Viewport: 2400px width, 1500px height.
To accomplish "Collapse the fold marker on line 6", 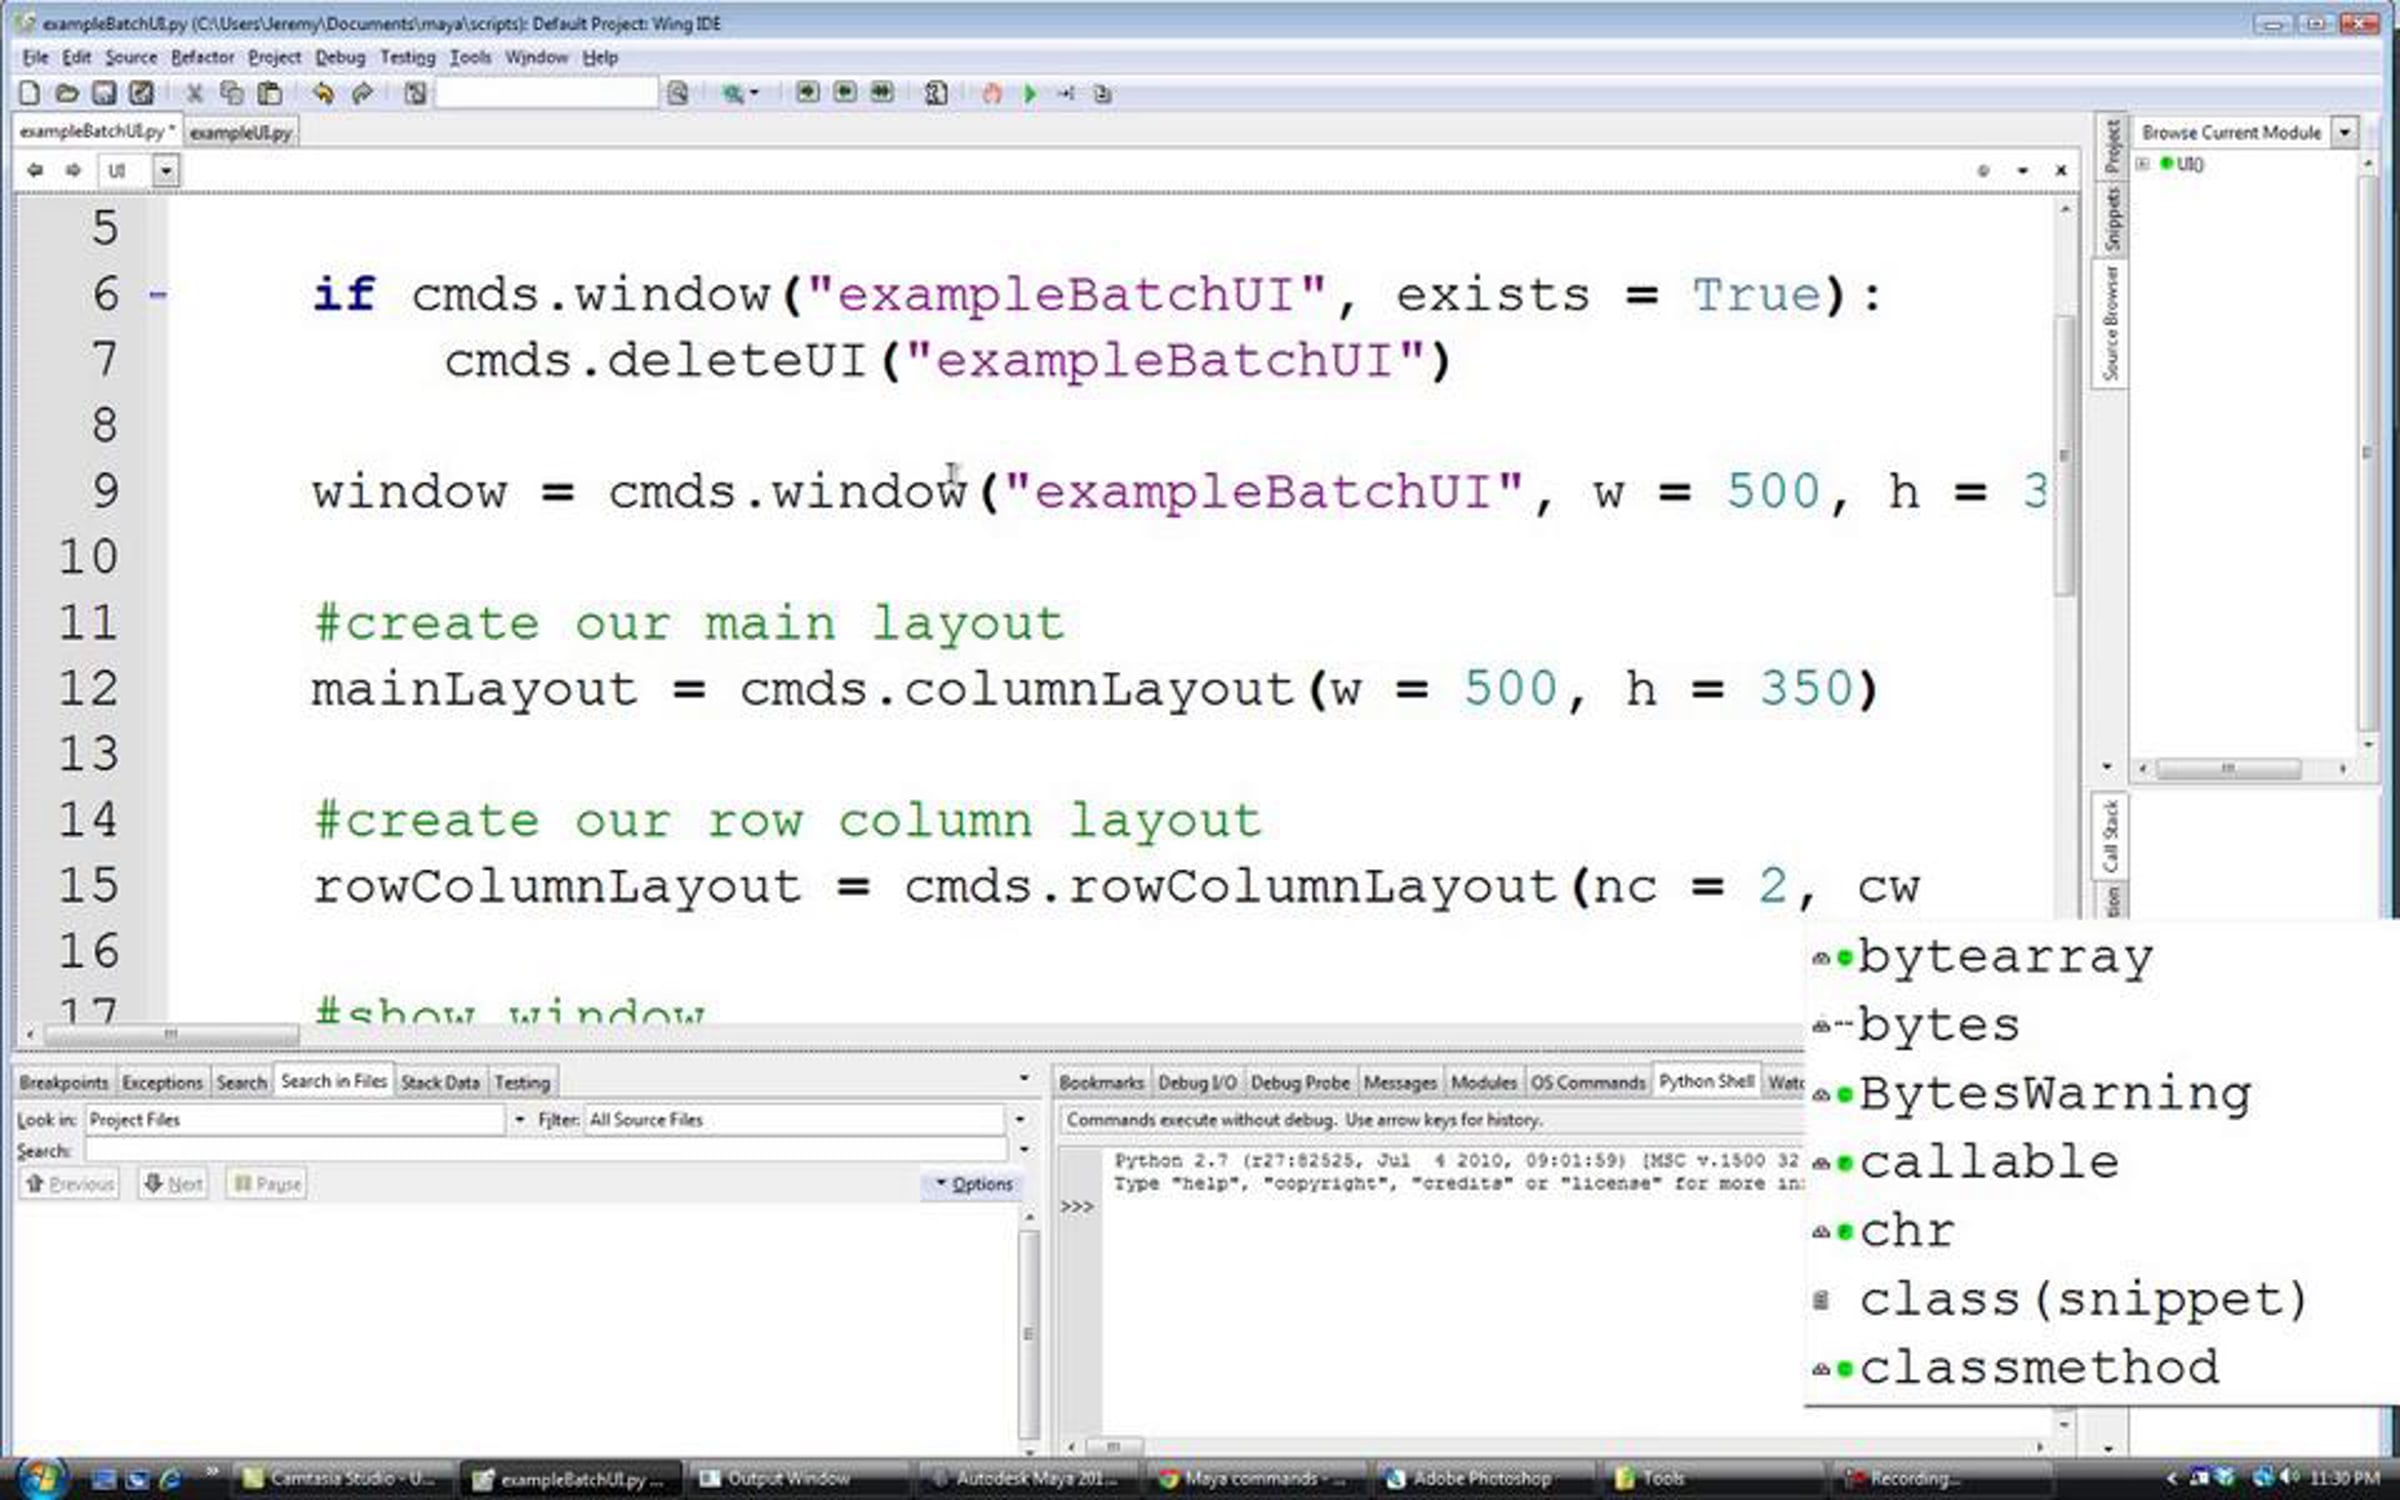I will (x=158, y=294).
